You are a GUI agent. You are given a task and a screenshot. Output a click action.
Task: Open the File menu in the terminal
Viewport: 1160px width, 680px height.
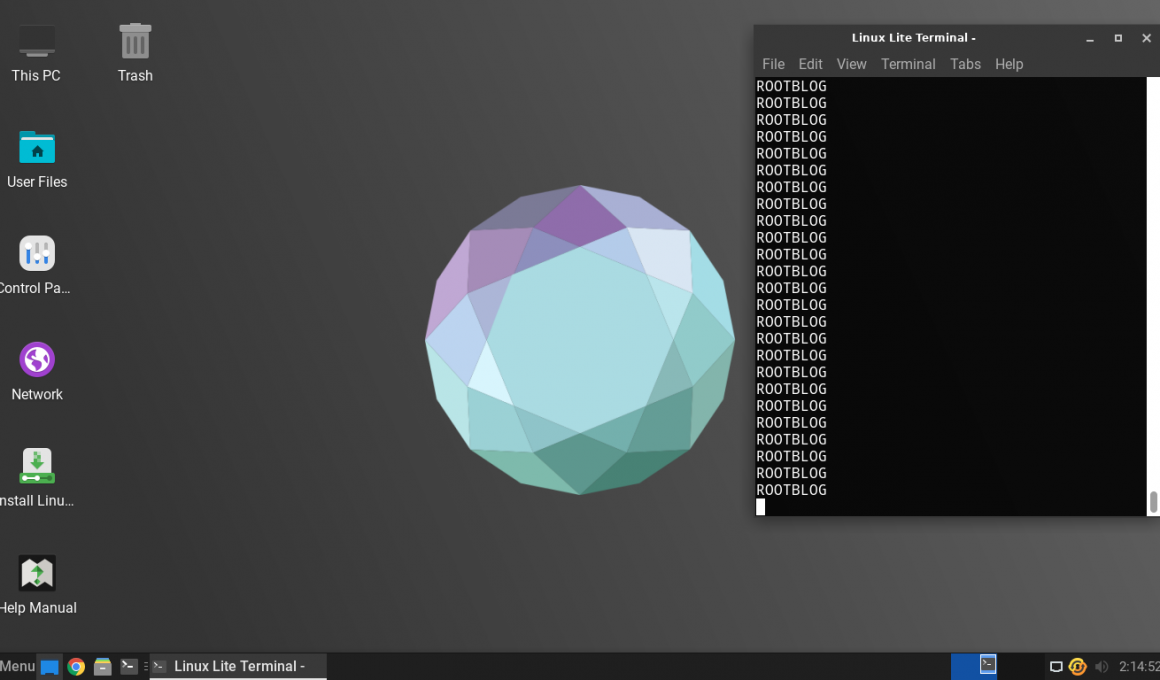(772, 63)
